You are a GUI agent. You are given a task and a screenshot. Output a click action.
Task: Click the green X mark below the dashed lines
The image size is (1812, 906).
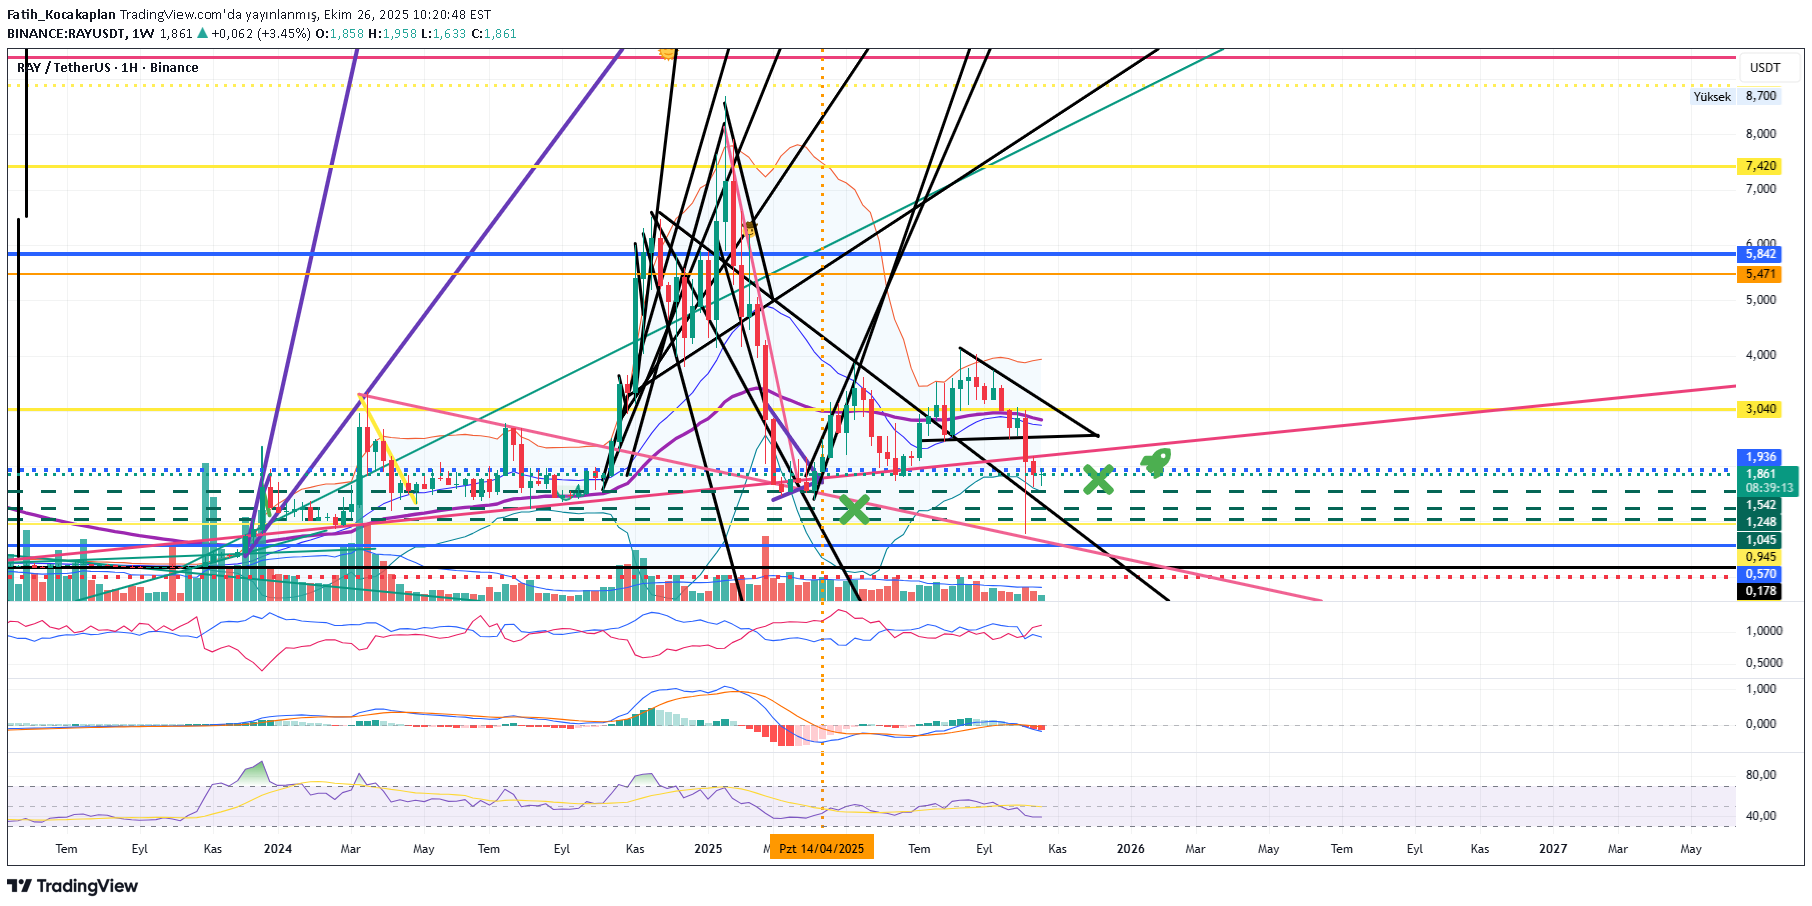(x=854, y=509)
